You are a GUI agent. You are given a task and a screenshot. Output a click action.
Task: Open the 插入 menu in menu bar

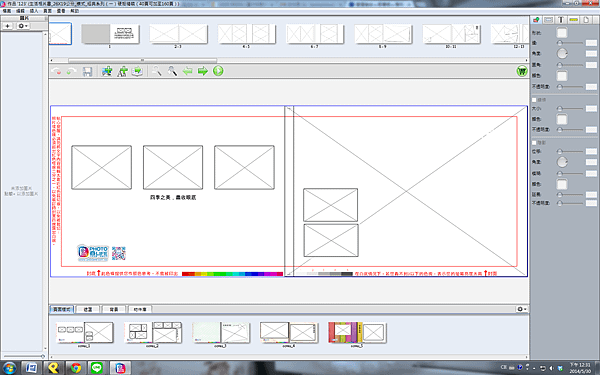click(34, 11)
